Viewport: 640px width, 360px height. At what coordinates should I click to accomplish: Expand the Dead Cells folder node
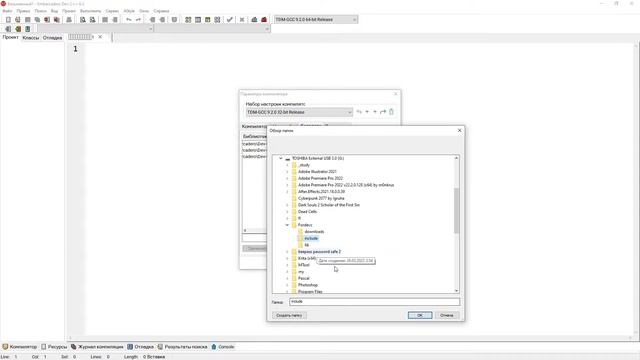tap(287, 211)
